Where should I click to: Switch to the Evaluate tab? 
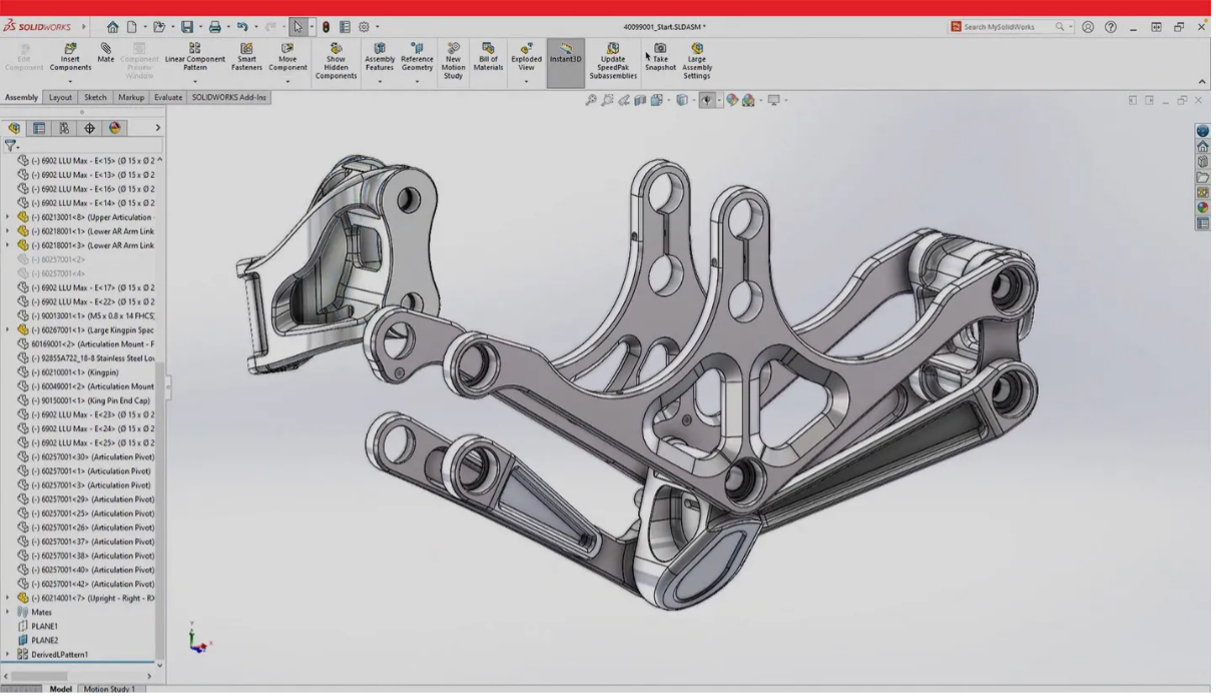pos(168,98)
